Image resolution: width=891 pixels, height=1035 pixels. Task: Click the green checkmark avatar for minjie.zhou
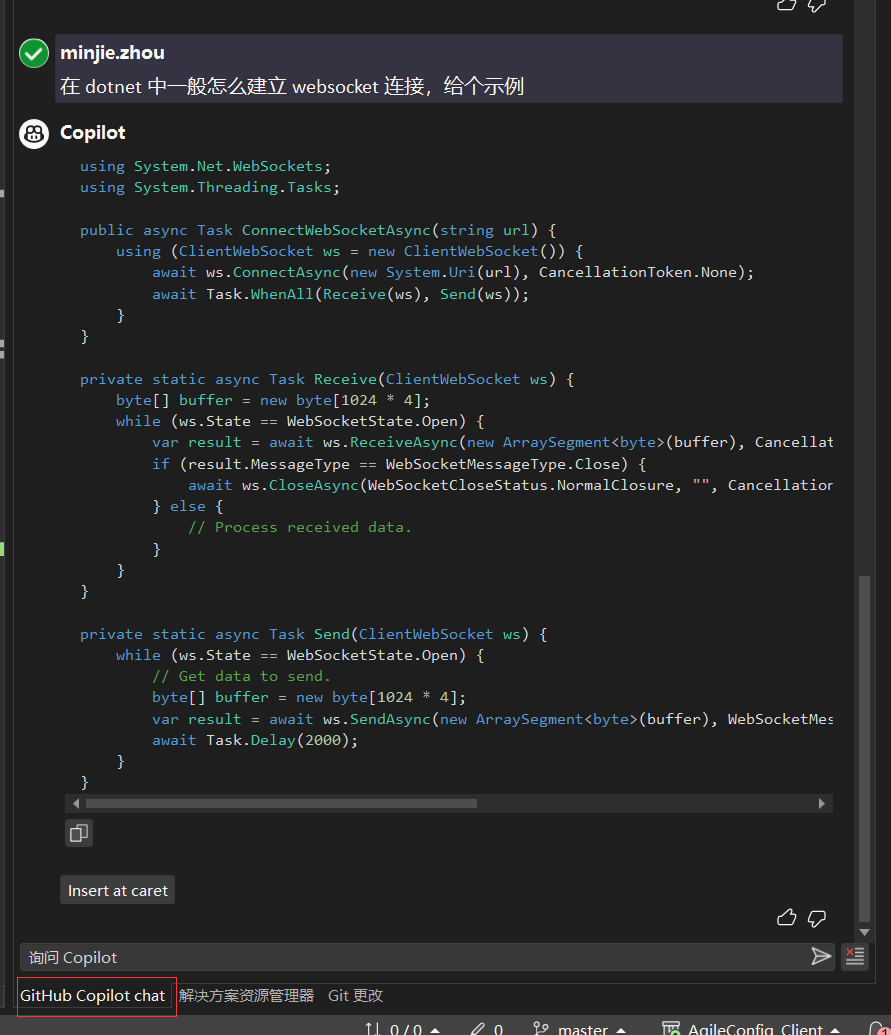click(x=33, y=53)
